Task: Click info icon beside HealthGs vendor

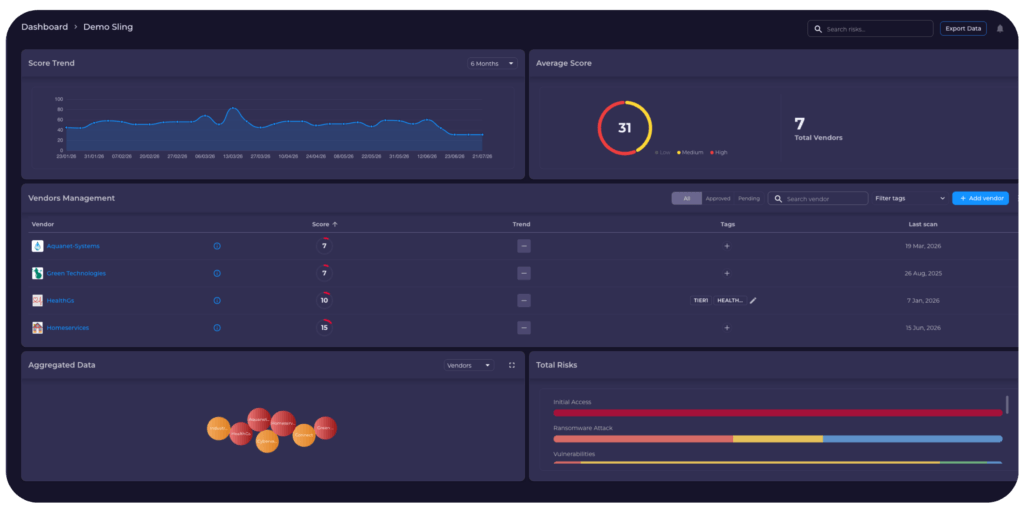Action: 217,301
